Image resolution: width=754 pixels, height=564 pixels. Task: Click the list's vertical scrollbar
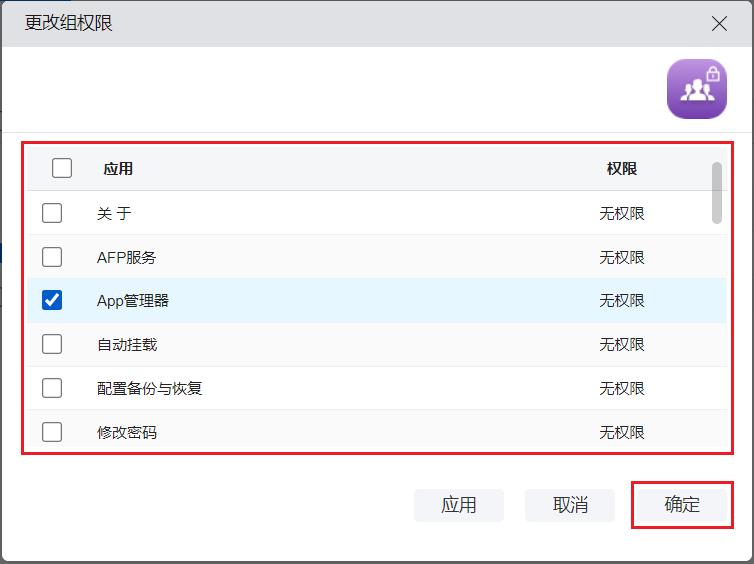(717, 193)
